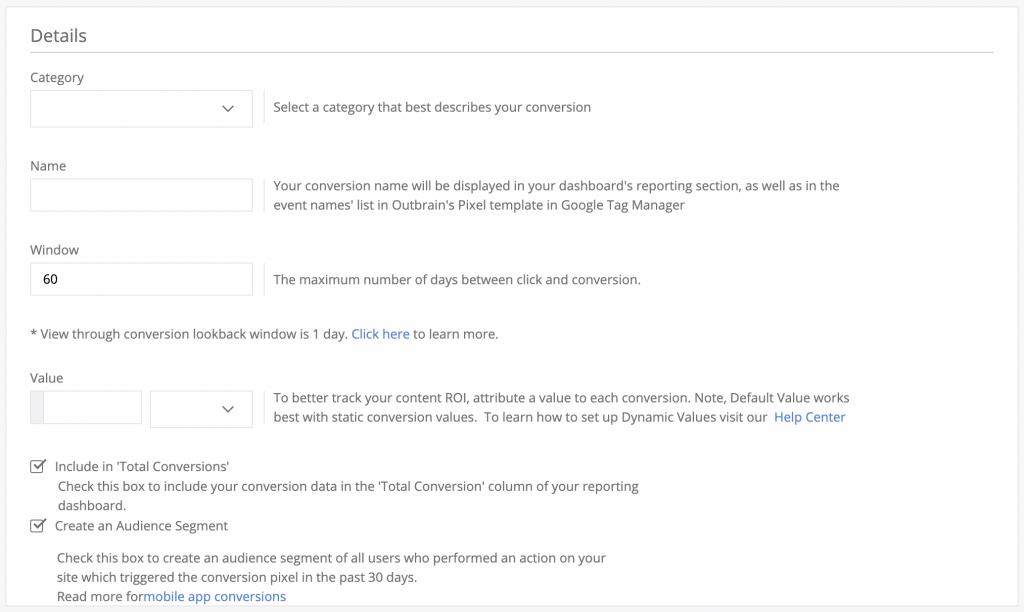Click the conversion Name input field
The width and height of the screenshot is (1024, 612).
(141, 195)
